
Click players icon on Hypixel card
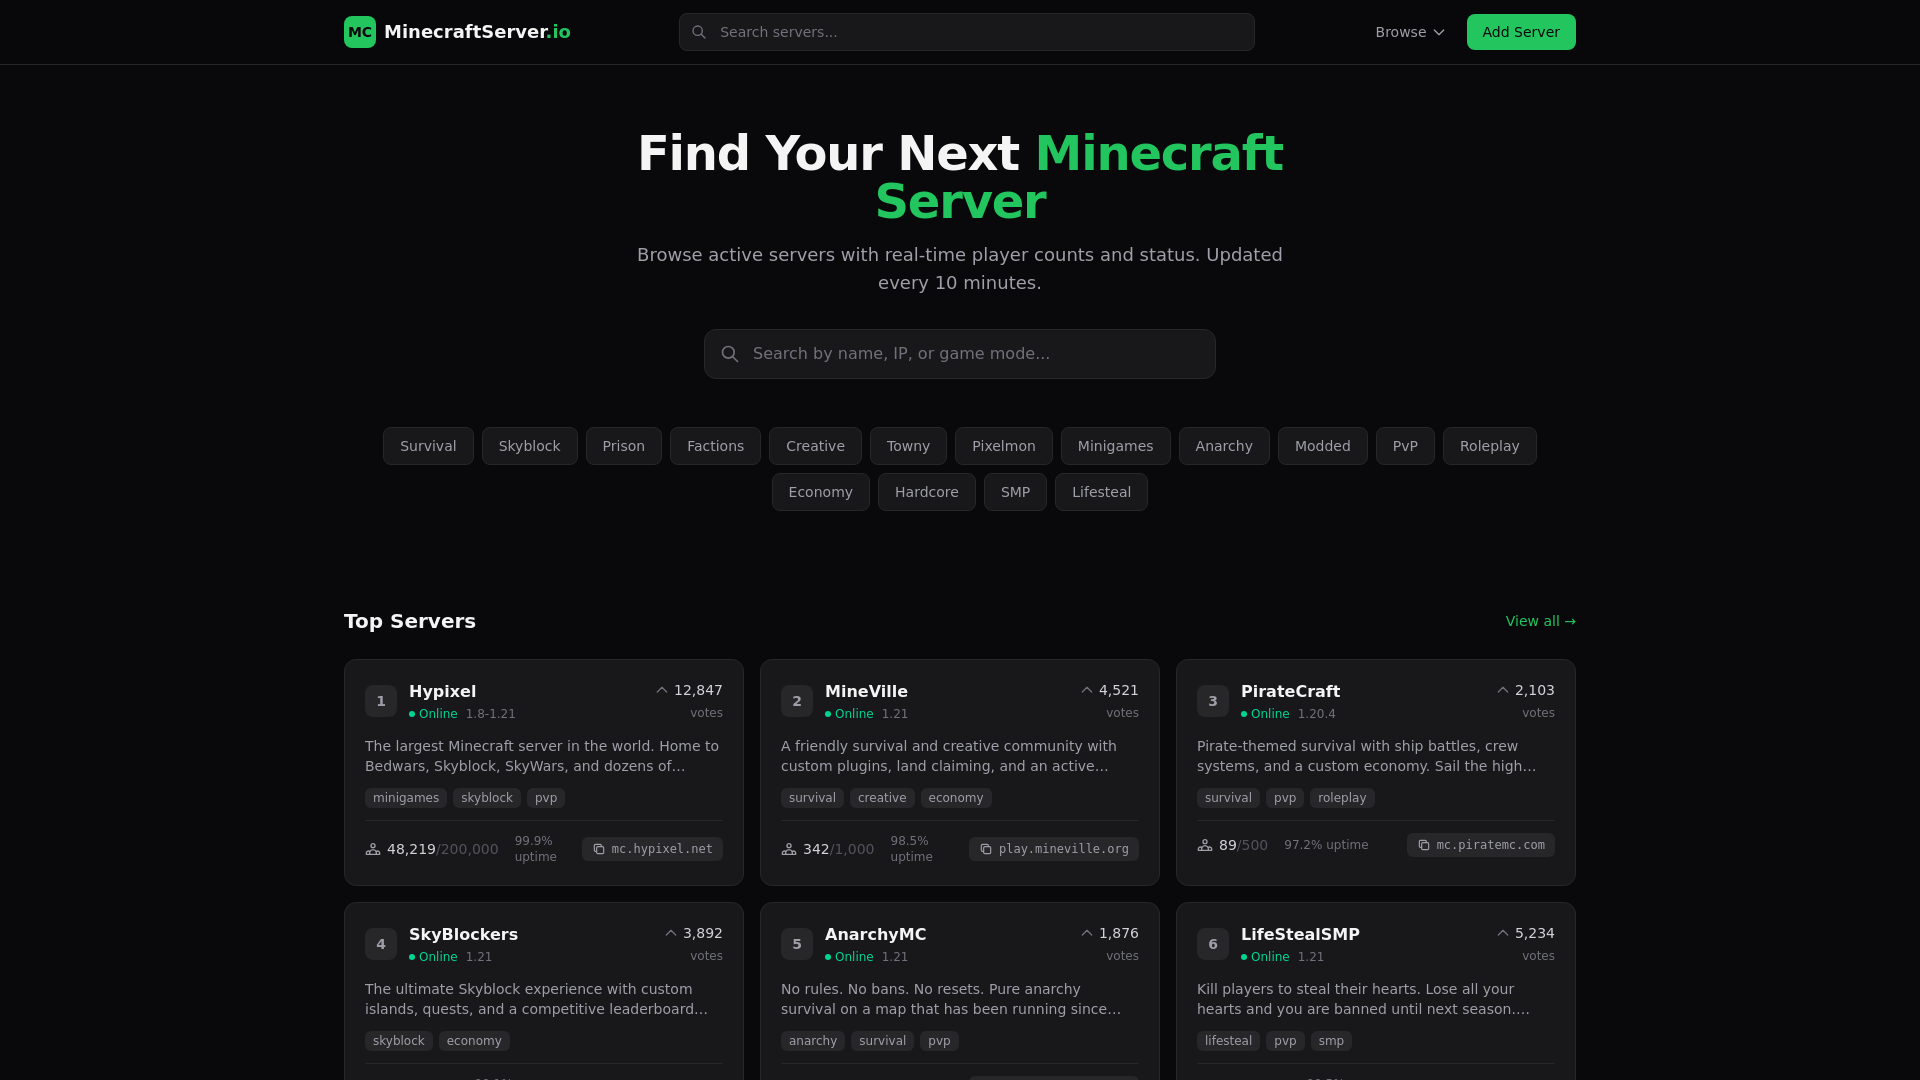373,849
